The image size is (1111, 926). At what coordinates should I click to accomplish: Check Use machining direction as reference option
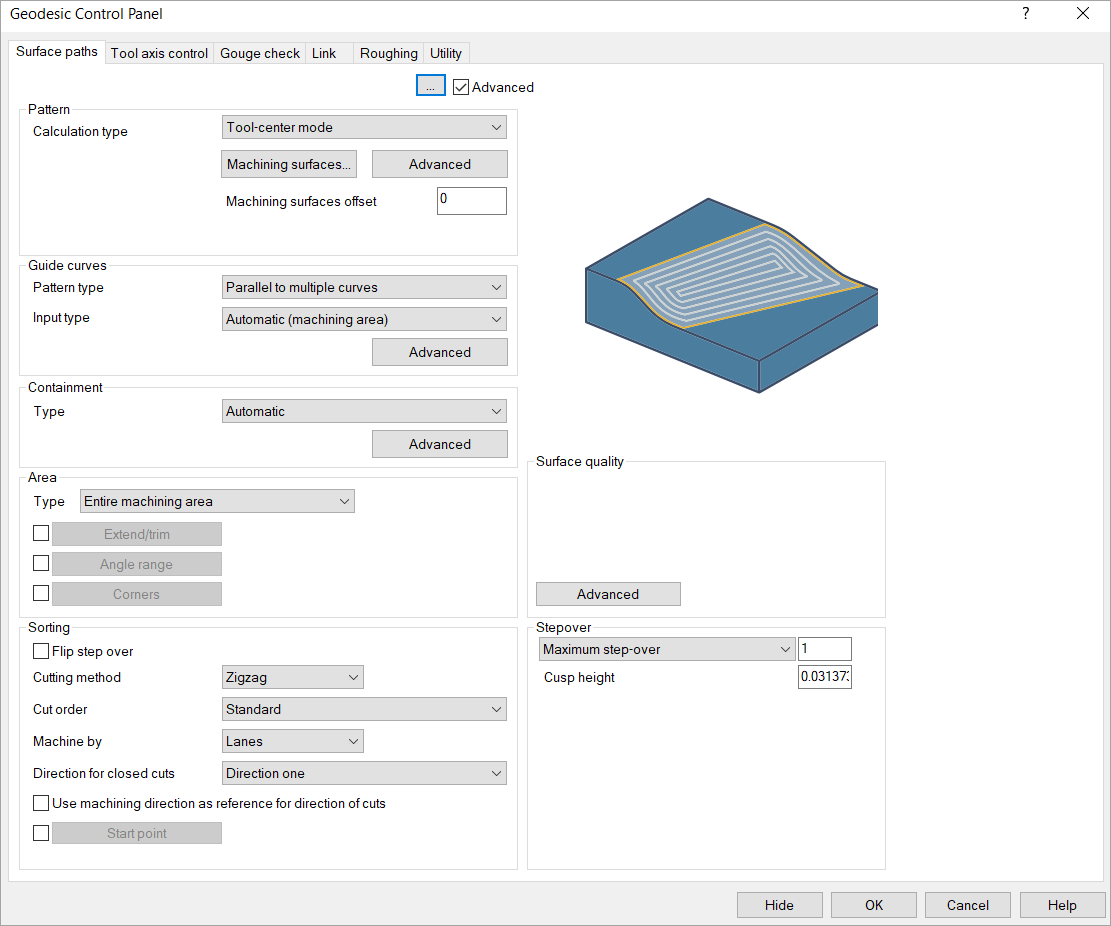click(x=41, y=803)
